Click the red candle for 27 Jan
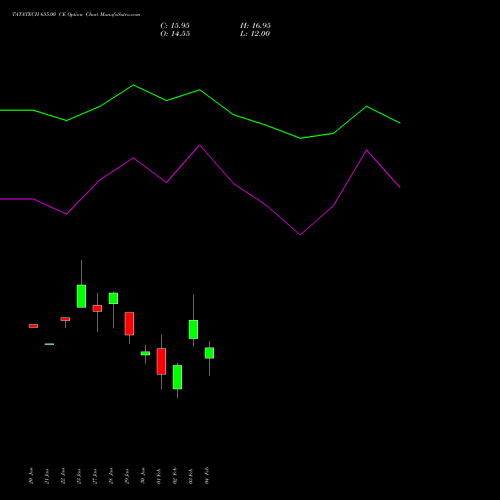Image resolution: width=500 pixels, height=500 pixels. click(97, 308)
